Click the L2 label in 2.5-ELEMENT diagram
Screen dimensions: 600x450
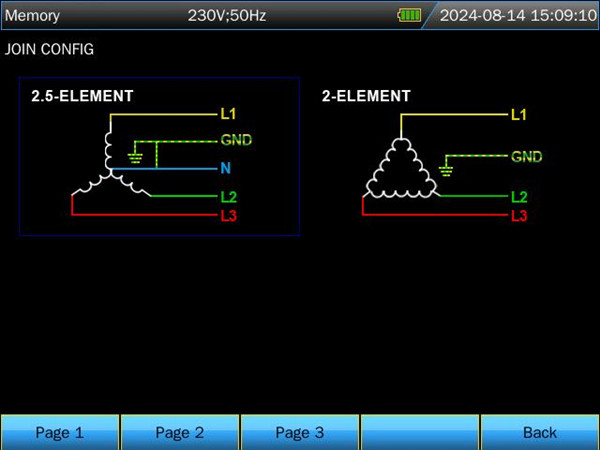[x=228, y=197]
